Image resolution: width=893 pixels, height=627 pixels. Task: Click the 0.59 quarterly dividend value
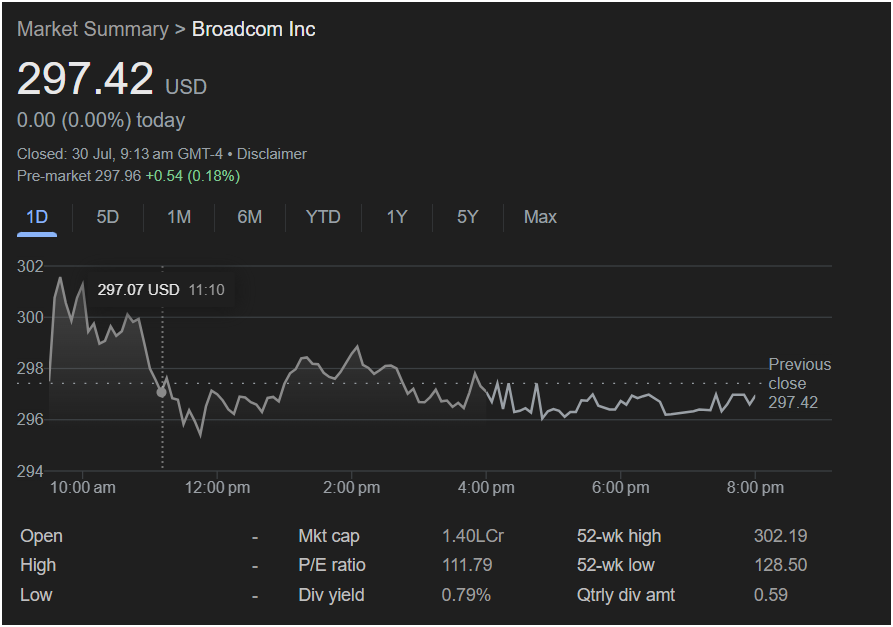[x=771, y=595]
